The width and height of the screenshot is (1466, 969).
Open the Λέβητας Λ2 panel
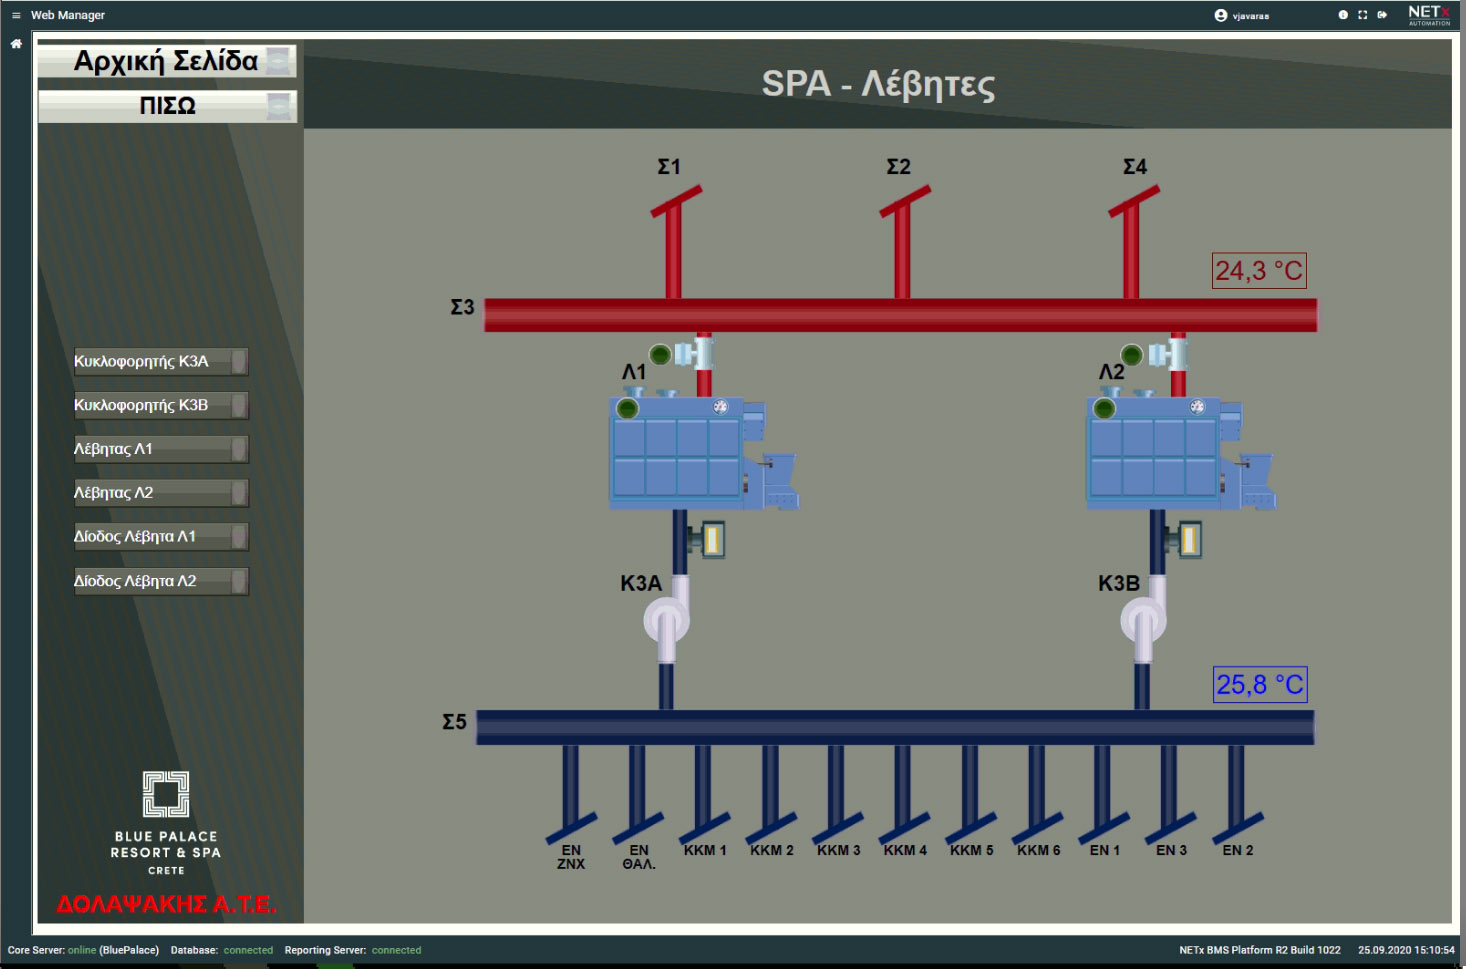pyautogui.click(x=160, y=493)
